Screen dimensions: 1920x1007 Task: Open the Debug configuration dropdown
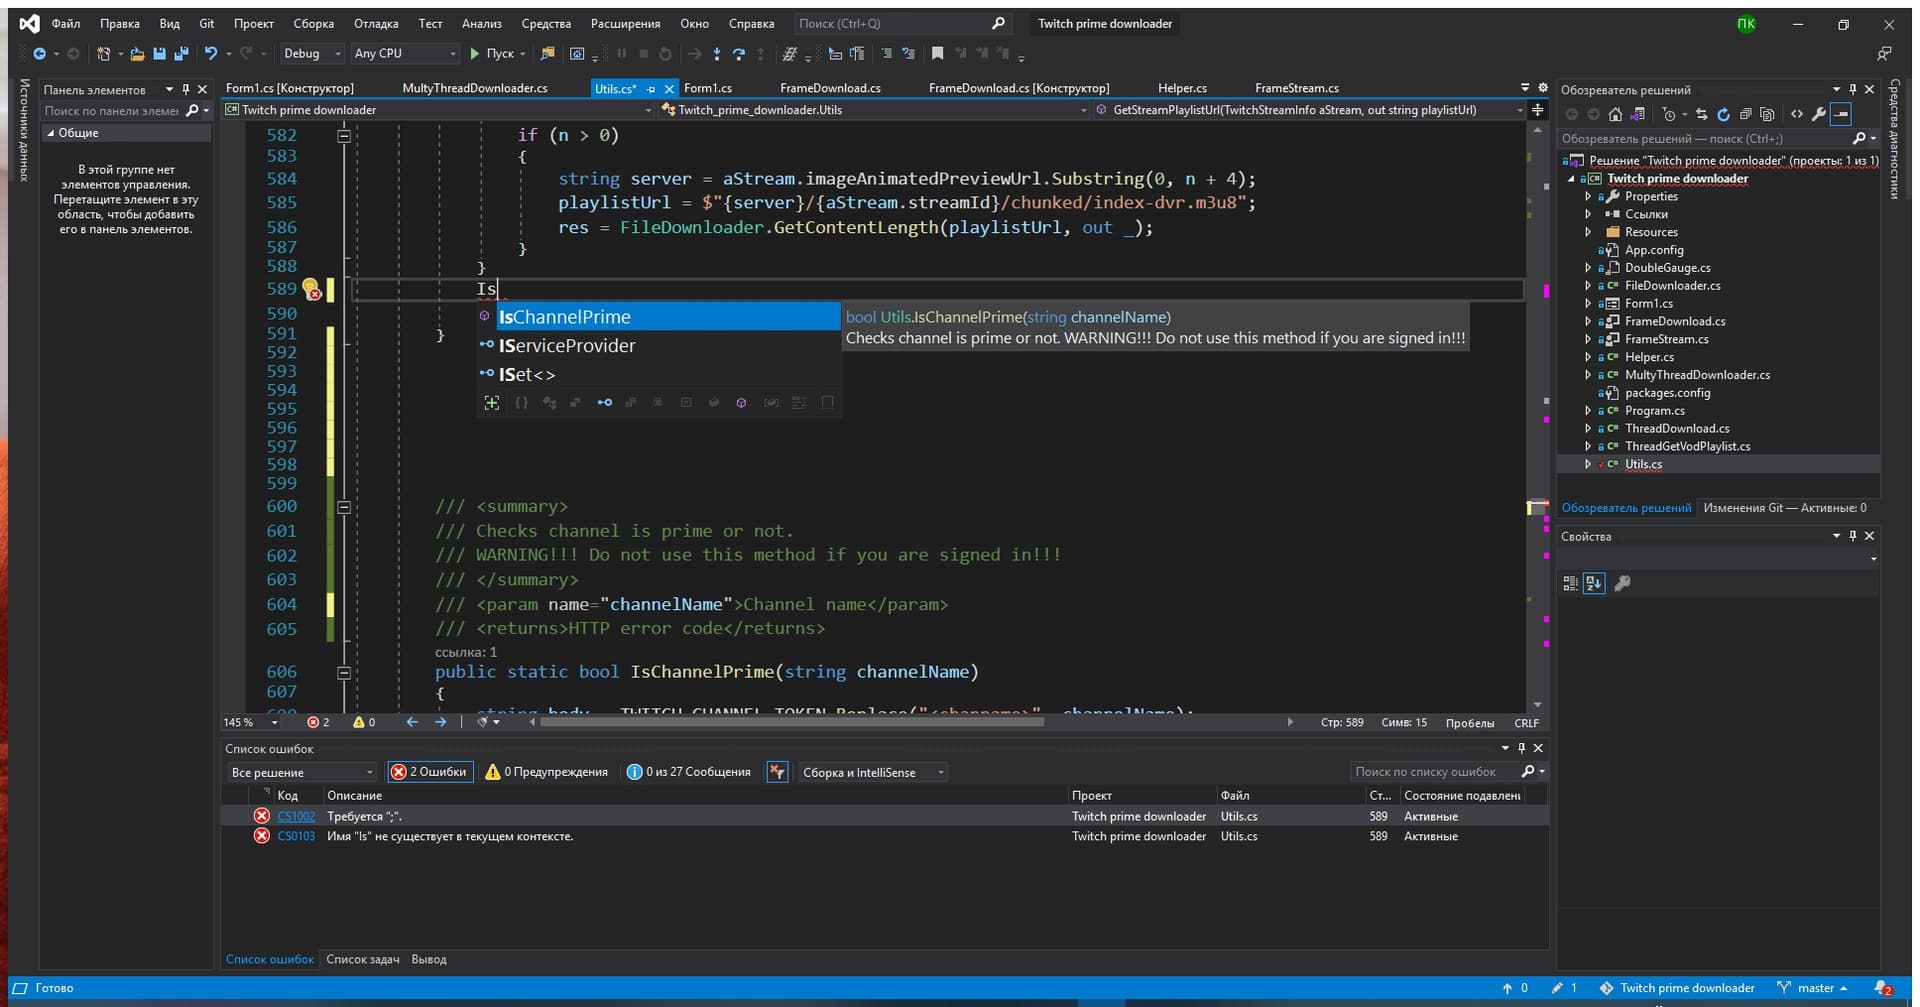311,53
